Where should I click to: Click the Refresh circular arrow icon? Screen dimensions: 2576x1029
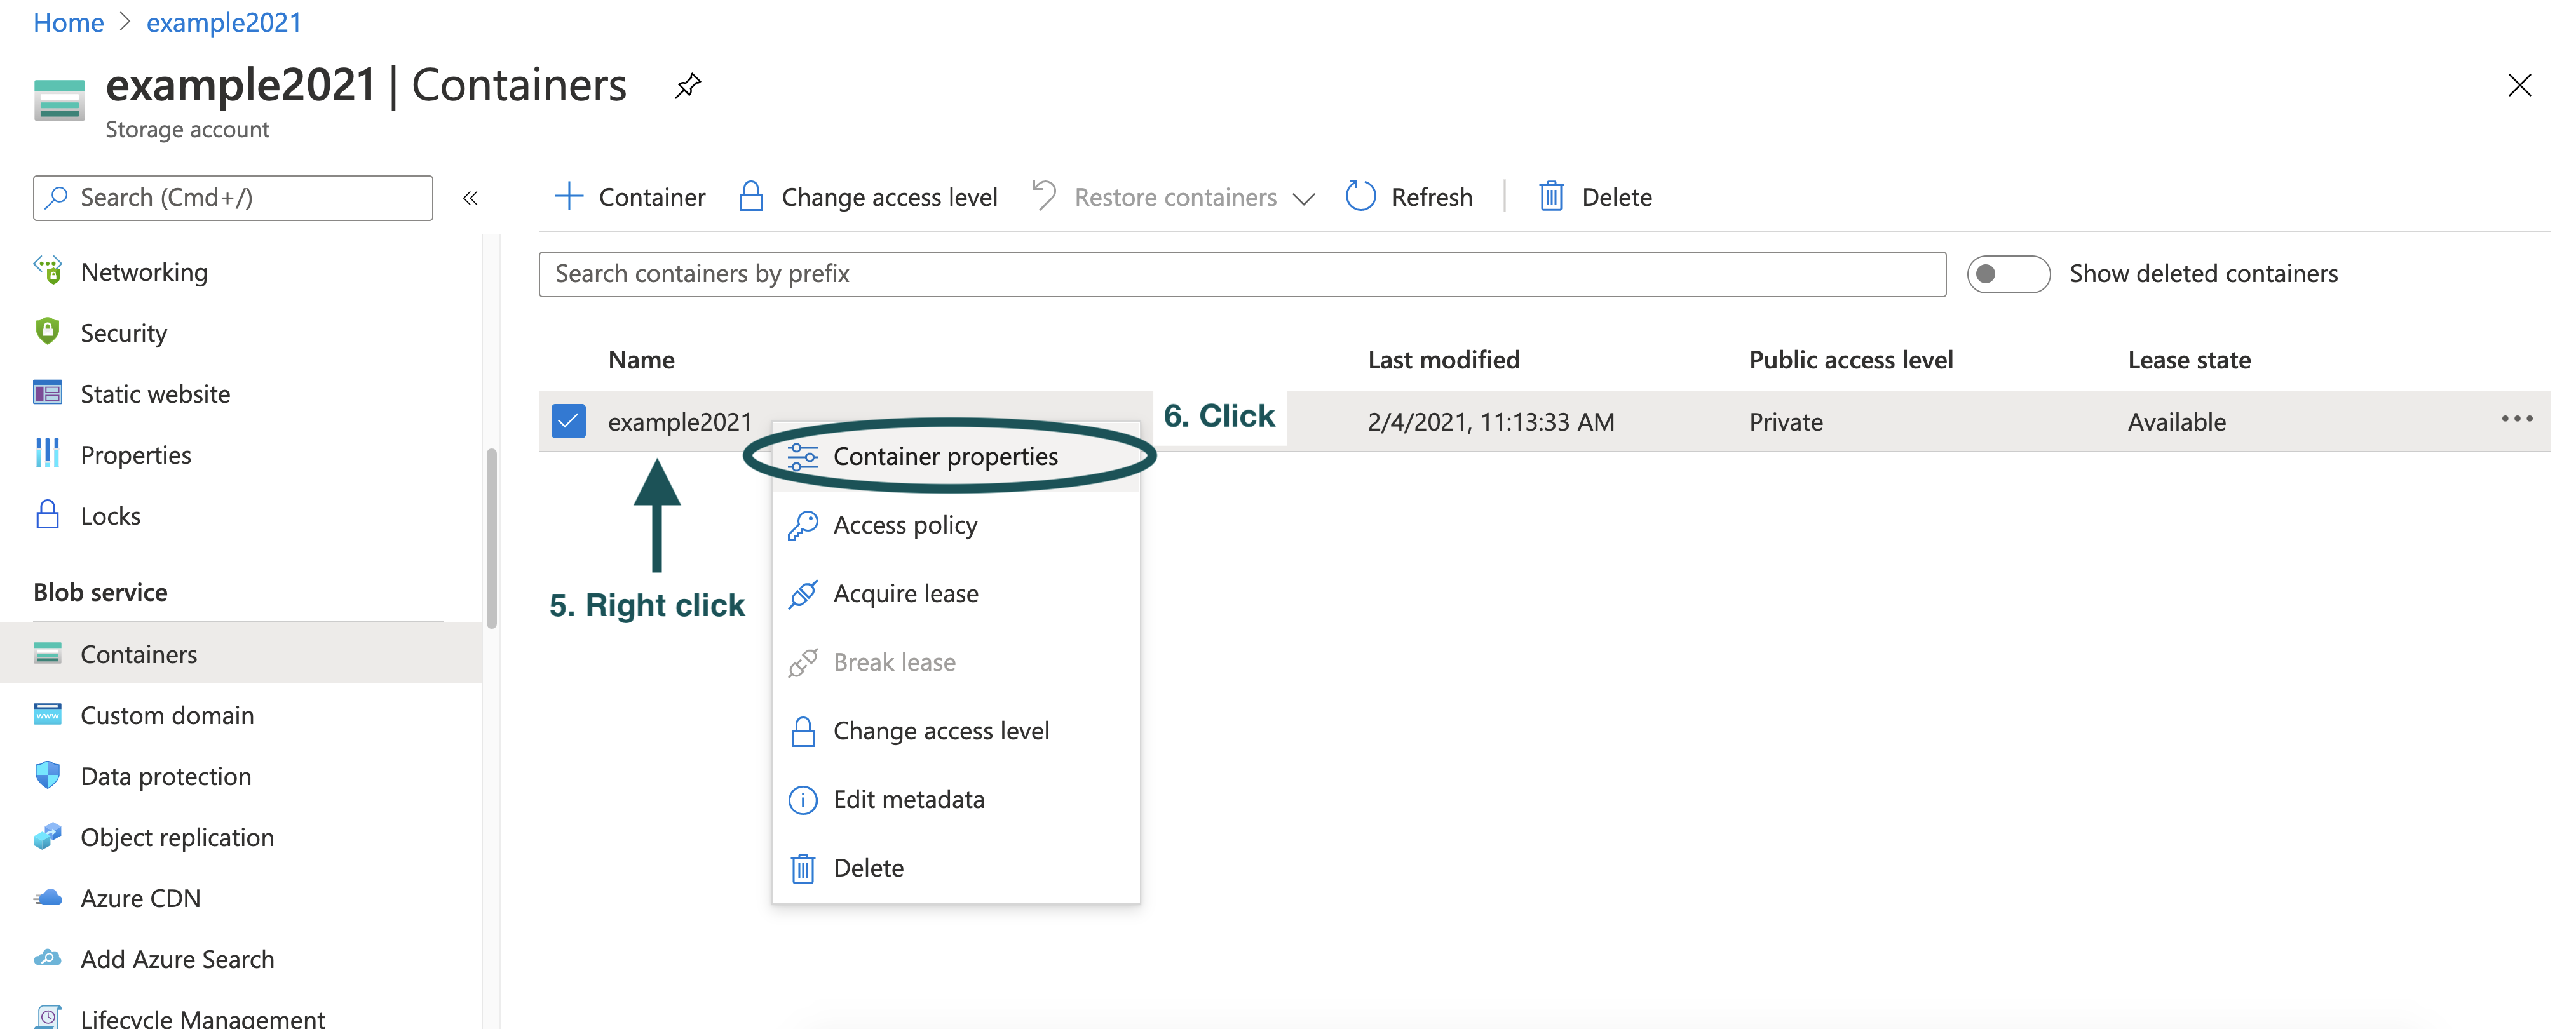pos(1360,196)
